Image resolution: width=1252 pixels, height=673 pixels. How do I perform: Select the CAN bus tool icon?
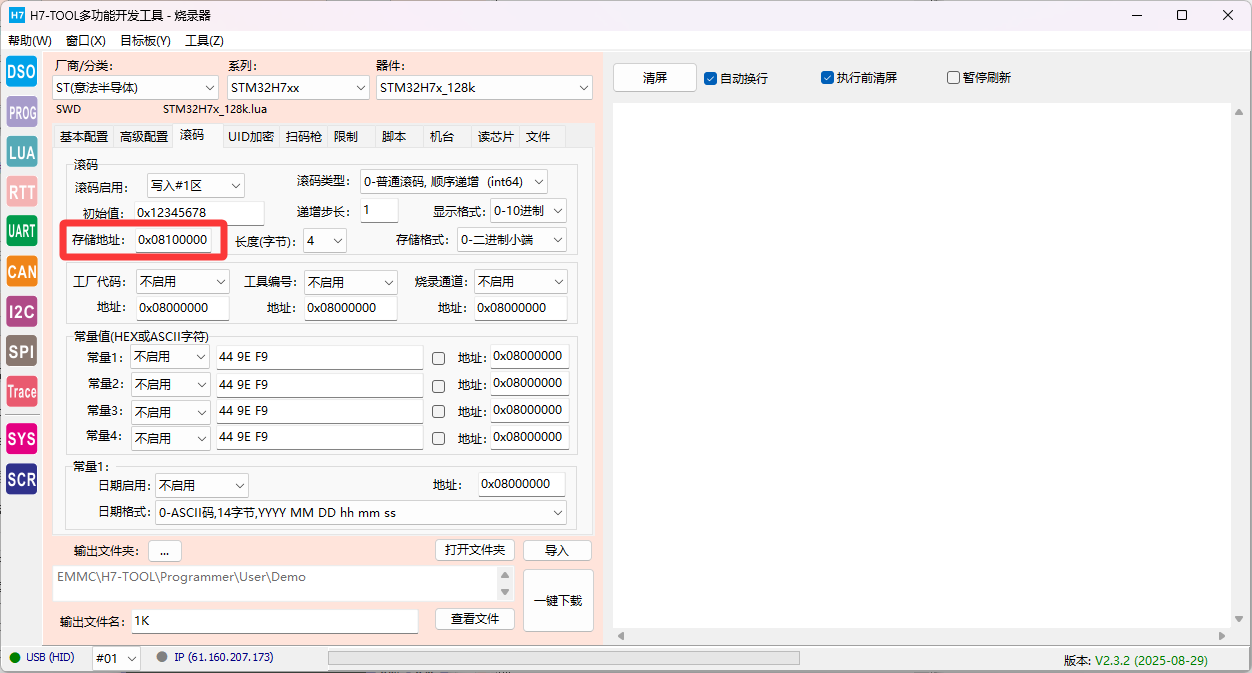tap(21, 271)
